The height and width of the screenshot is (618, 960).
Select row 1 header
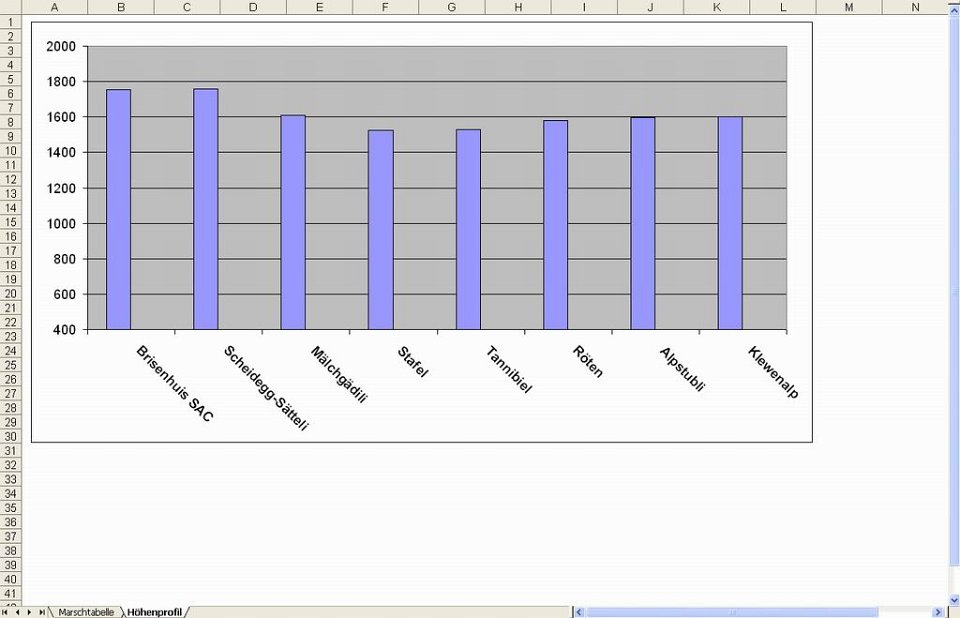(x=10, y=22)
